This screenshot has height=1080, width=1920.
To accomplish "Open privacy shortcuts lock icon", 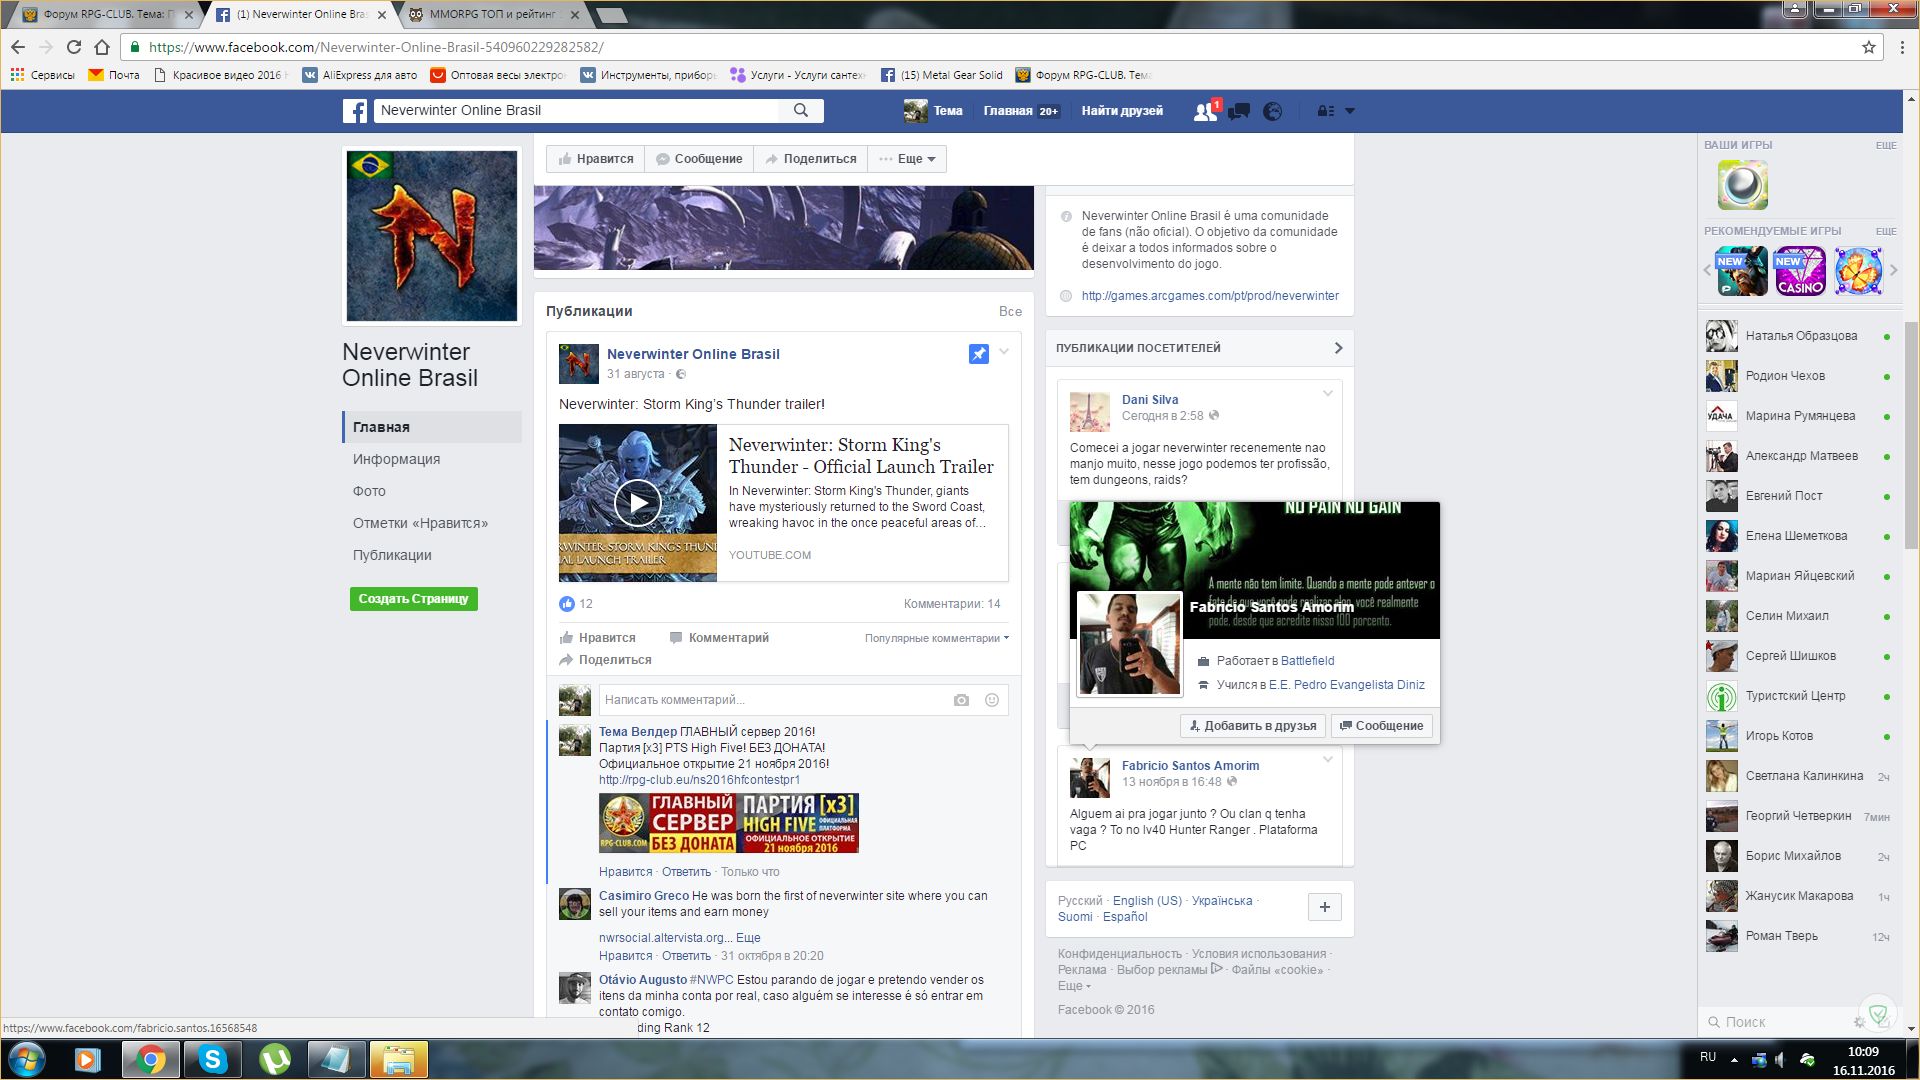I will click(x=1326, y=111).
